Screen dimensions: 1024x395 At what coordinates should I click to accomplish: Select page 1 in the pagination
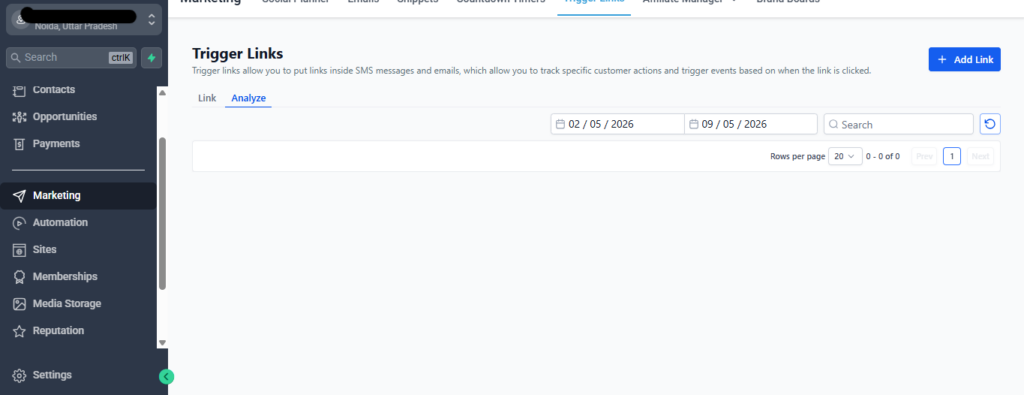pos(952,156)
